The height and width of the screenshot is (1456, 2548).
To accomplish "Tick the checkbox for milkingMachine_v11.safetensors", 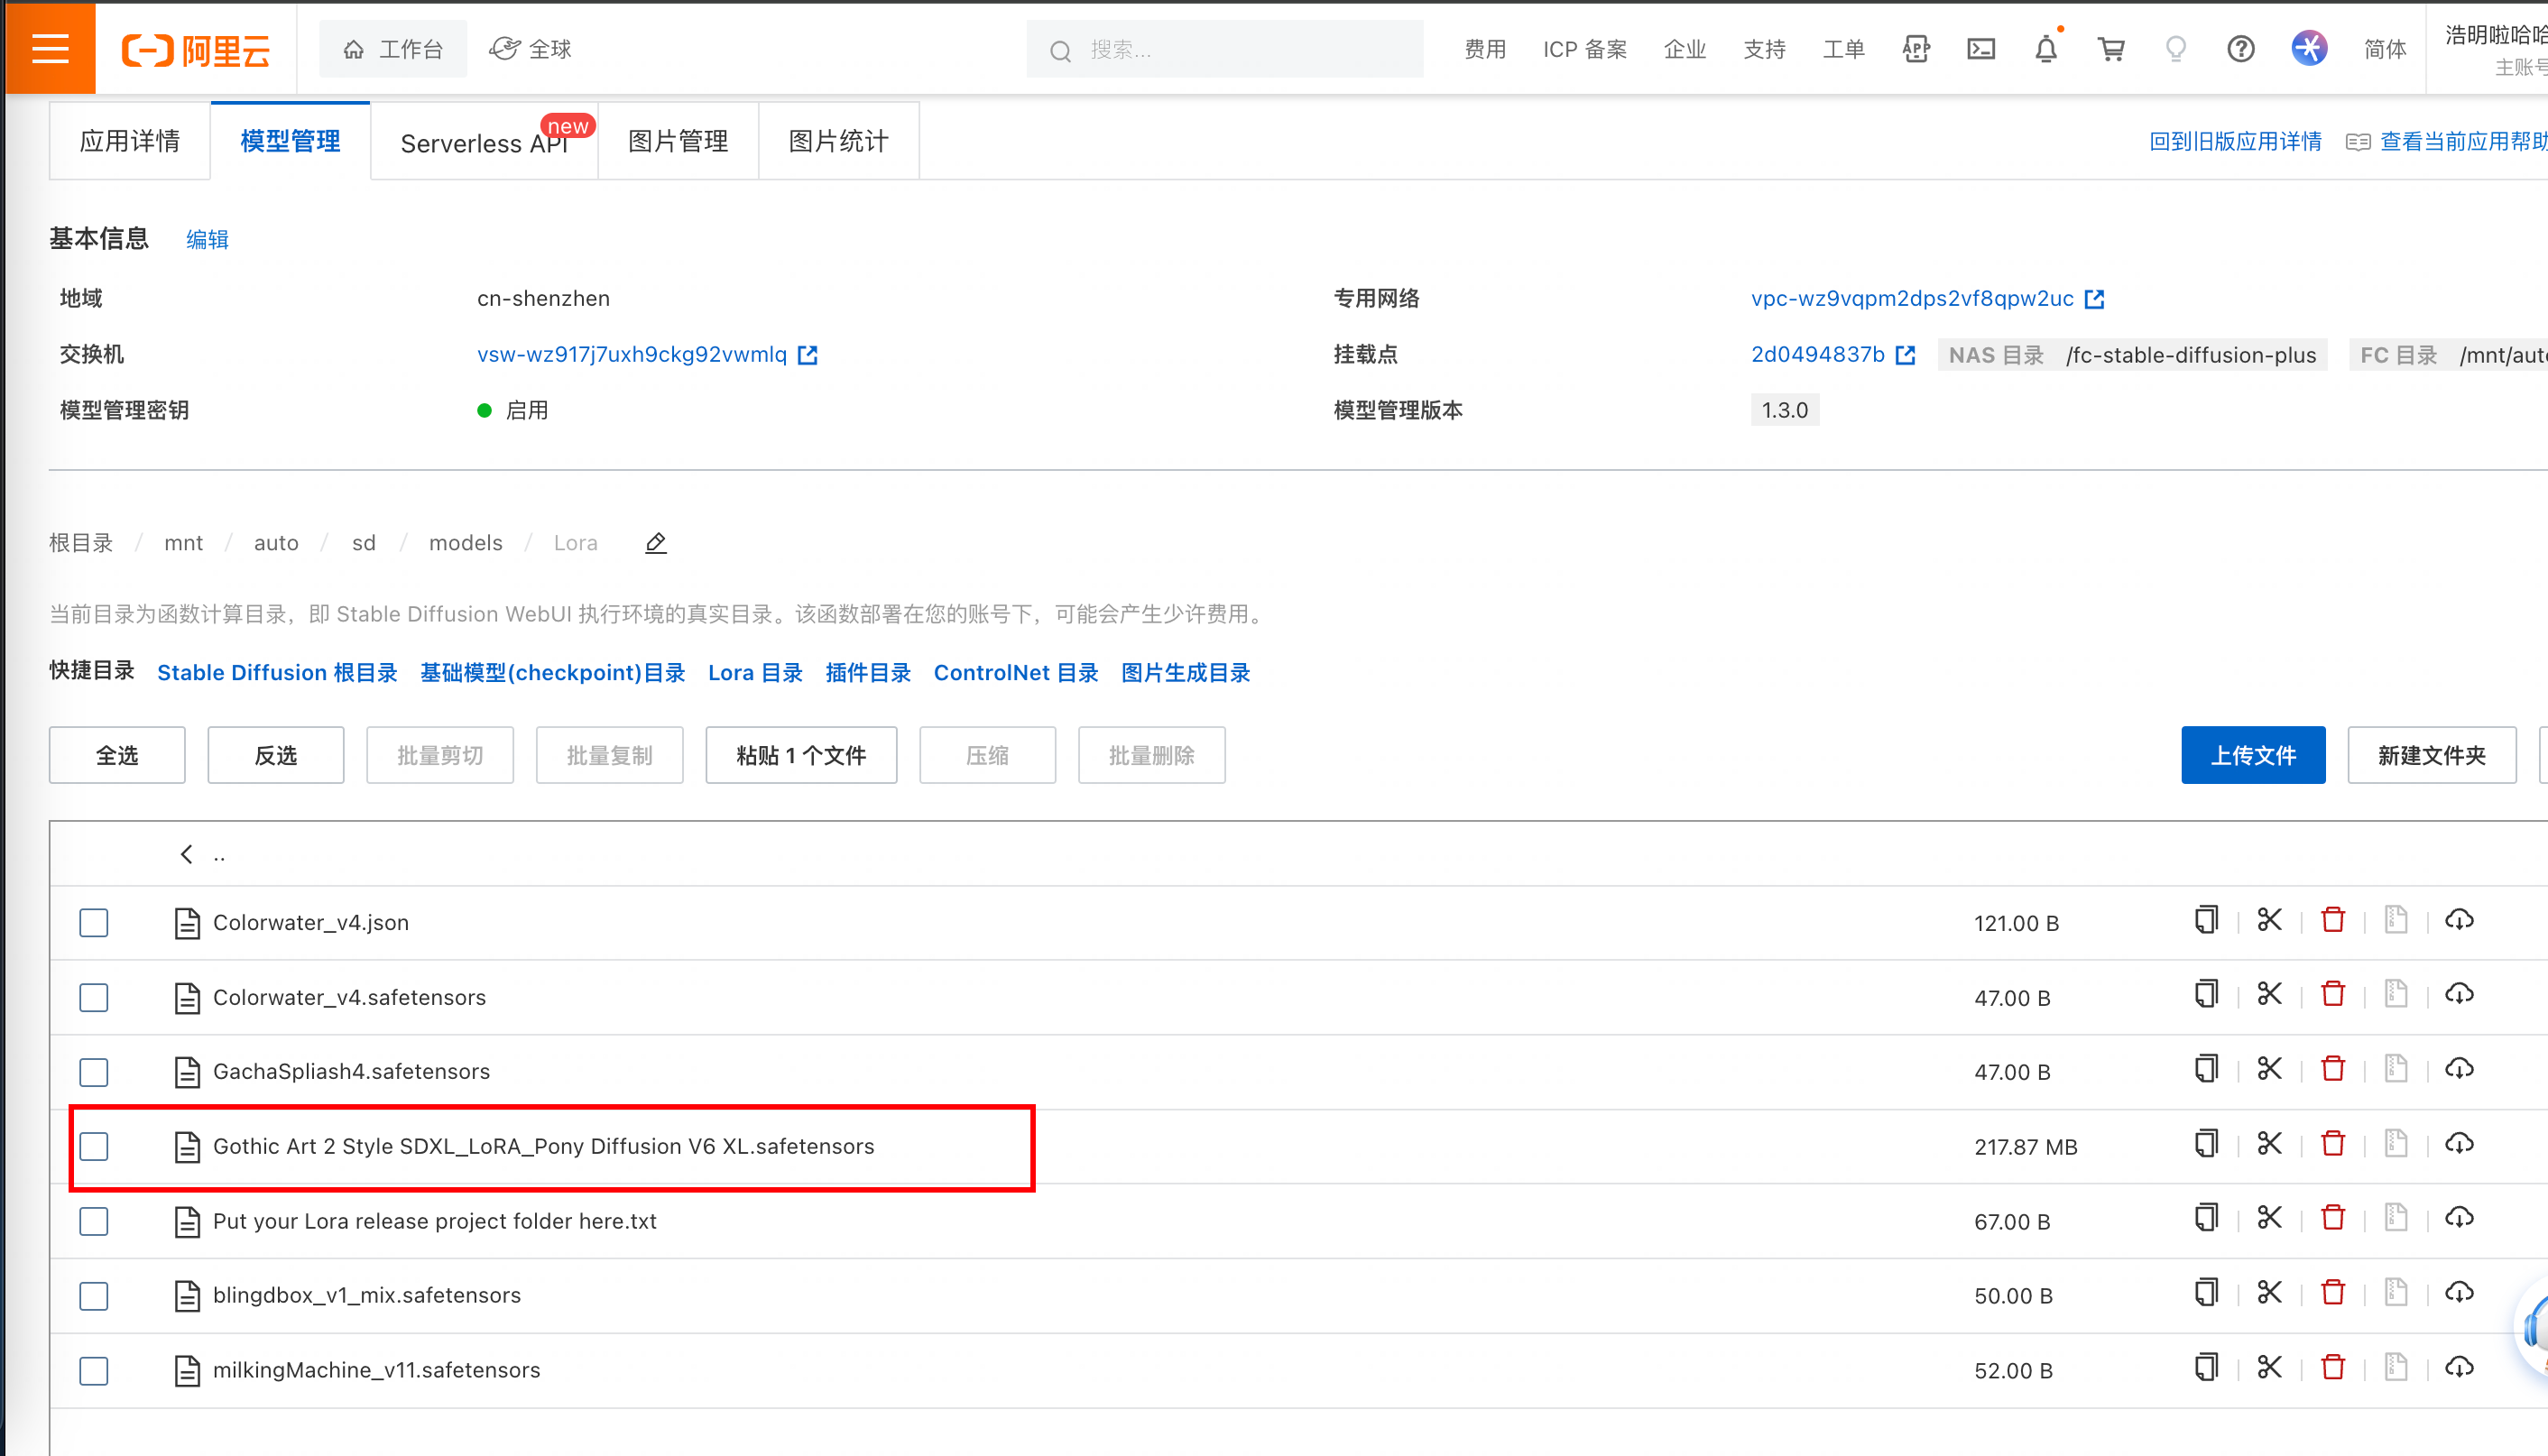I will (x=94, y=1370).
